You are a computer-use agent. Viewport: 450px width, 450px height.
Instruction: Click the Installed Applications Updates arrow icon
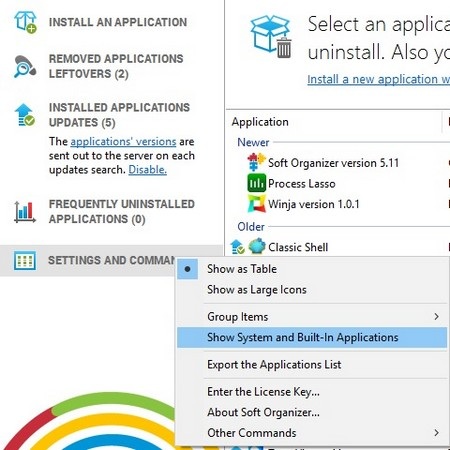(x=25, y=115)
